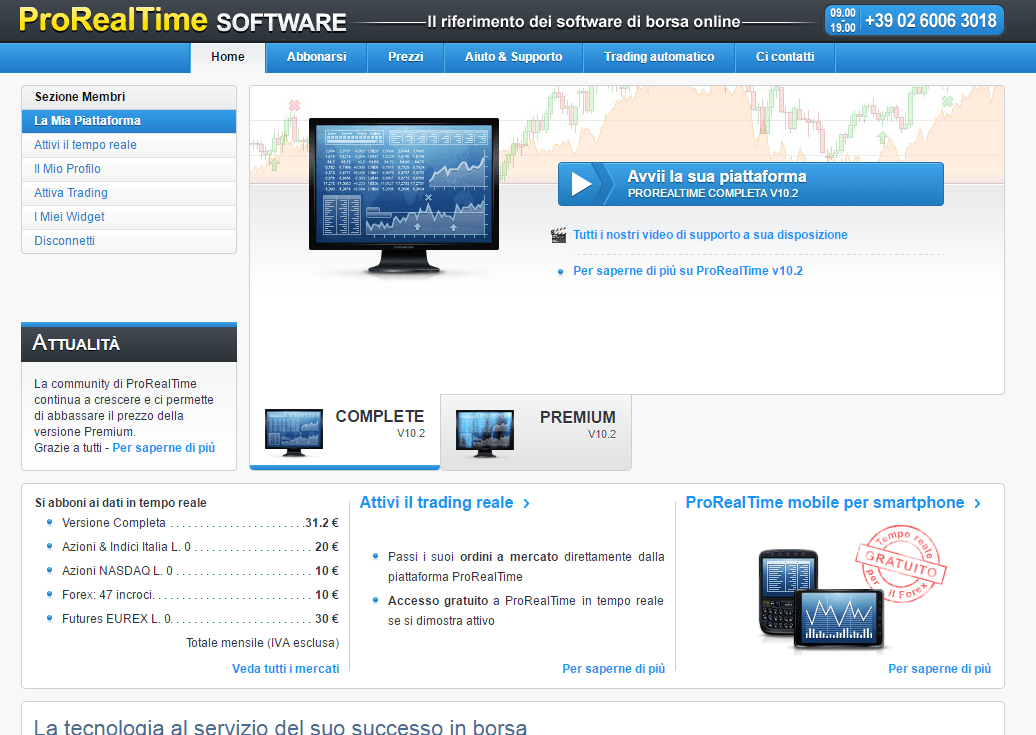The height and width of the screenshot is (735, 1036).
Task: Click Per saperne di più under mobile section
Action: (940, 668)
